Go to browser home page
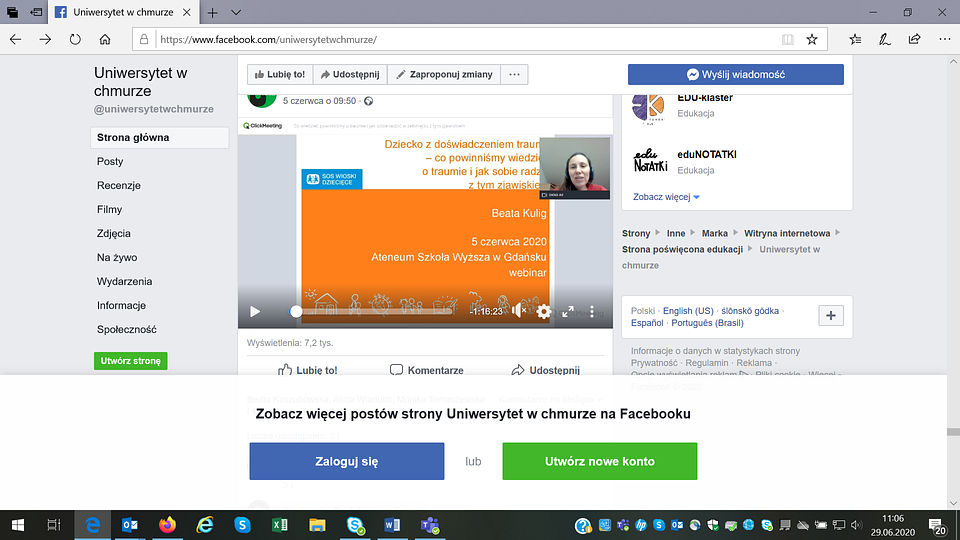The width and height of the screenshot is (960, 540). (105, 39)
